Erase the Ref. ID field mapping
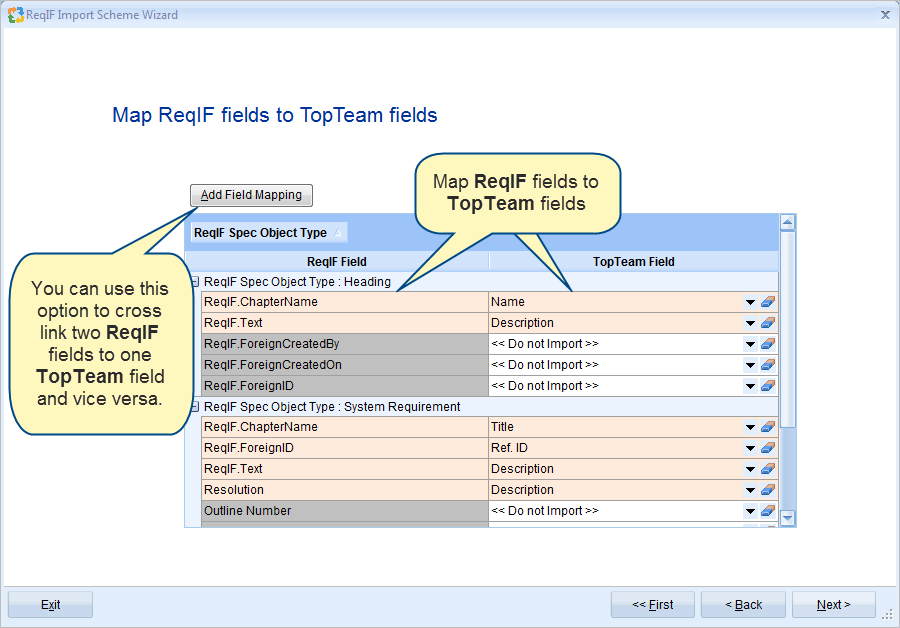This screenshot has width=900, height=628. tap(767, 448)
